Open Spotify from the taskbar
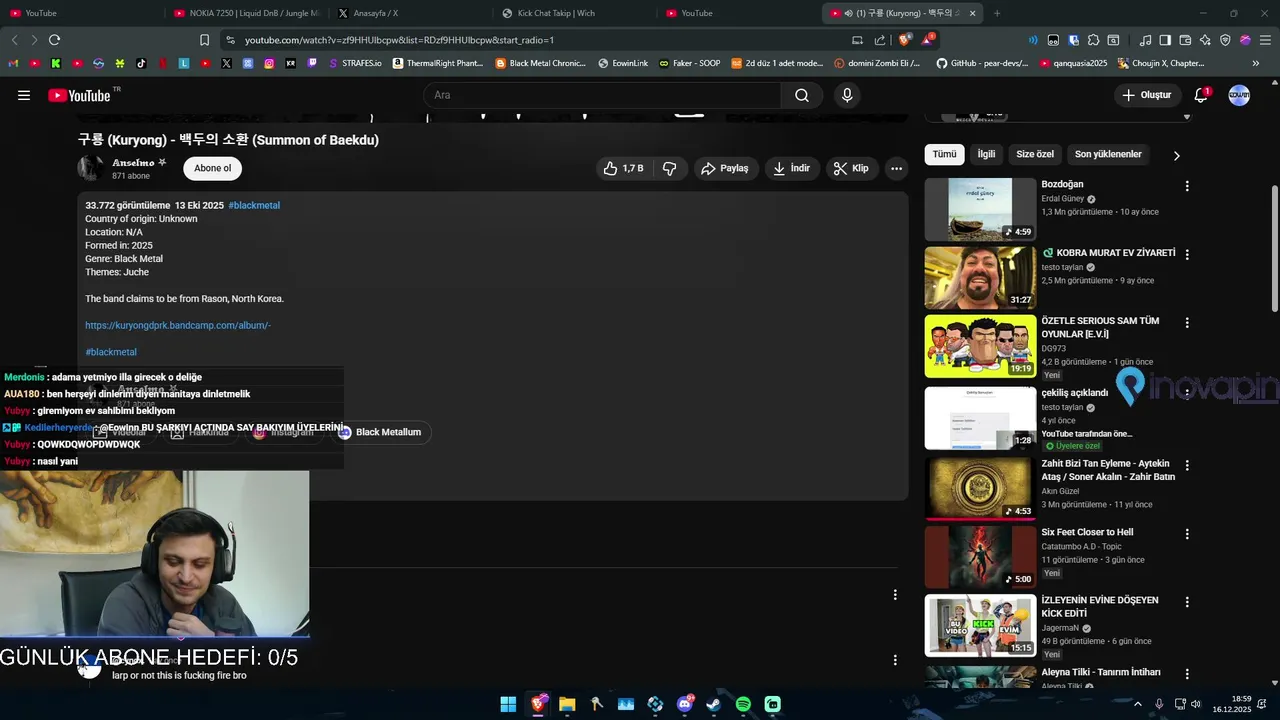 (x=743, y=704)
